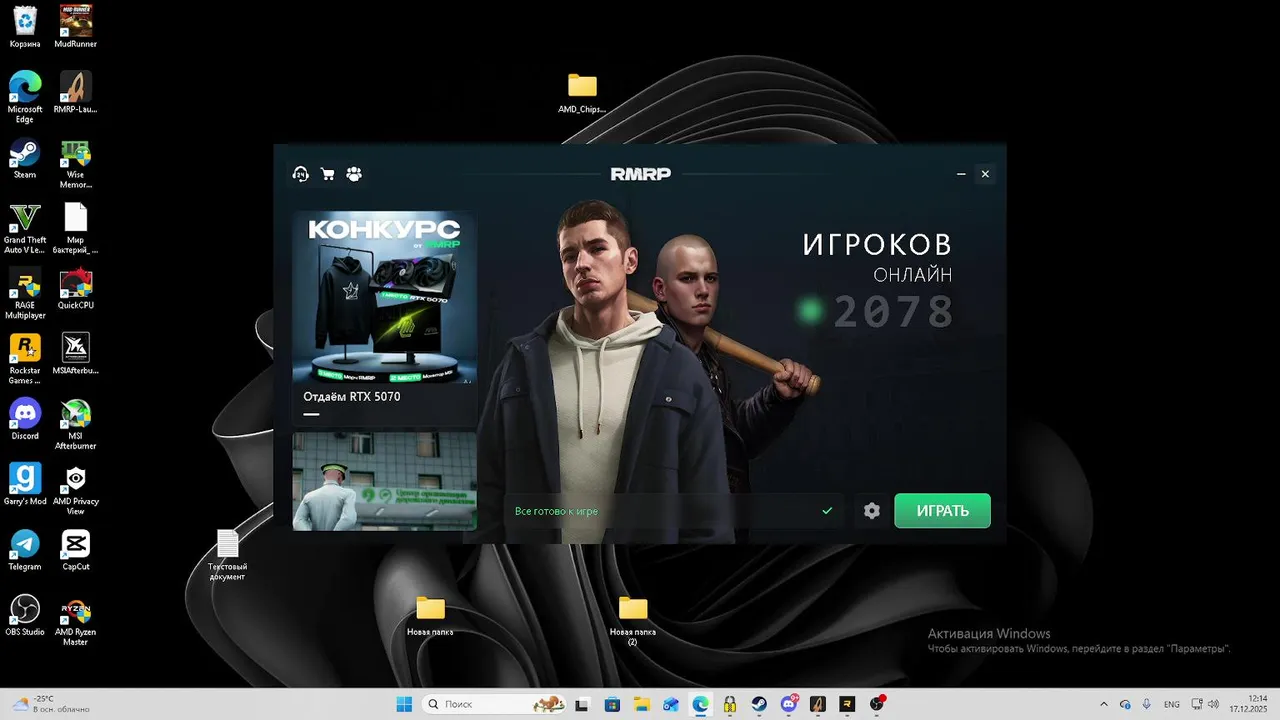The height and width of the screenshot is (720, 1280).
Task: Select Microsoft Edge desktop shortcut
Action: [x=25, y=97]
